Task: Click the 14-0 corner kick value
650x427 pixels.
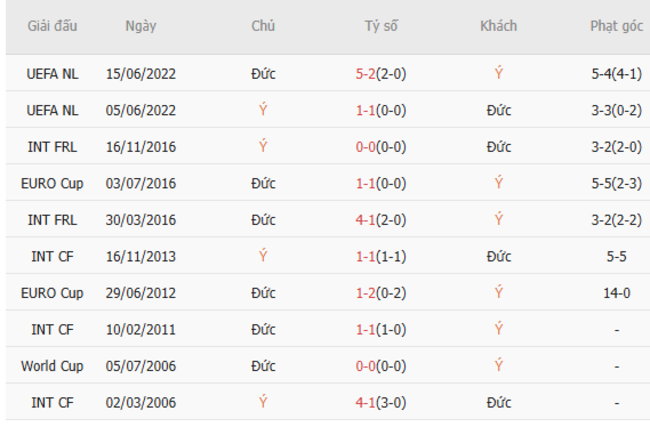Action: coord(616,293)
